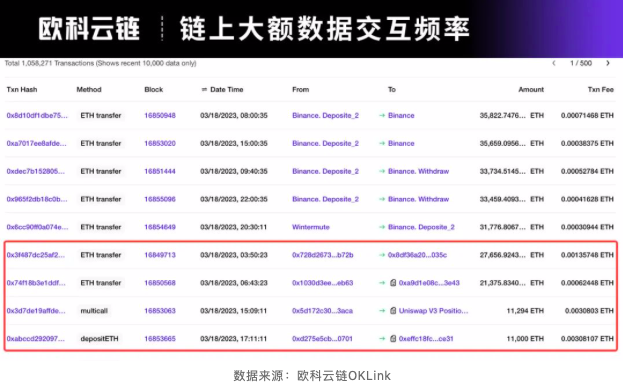Open recipient address 0x8df36a20...035c
623x388 pixels.
pyautogui.click(x=417, y=255)
